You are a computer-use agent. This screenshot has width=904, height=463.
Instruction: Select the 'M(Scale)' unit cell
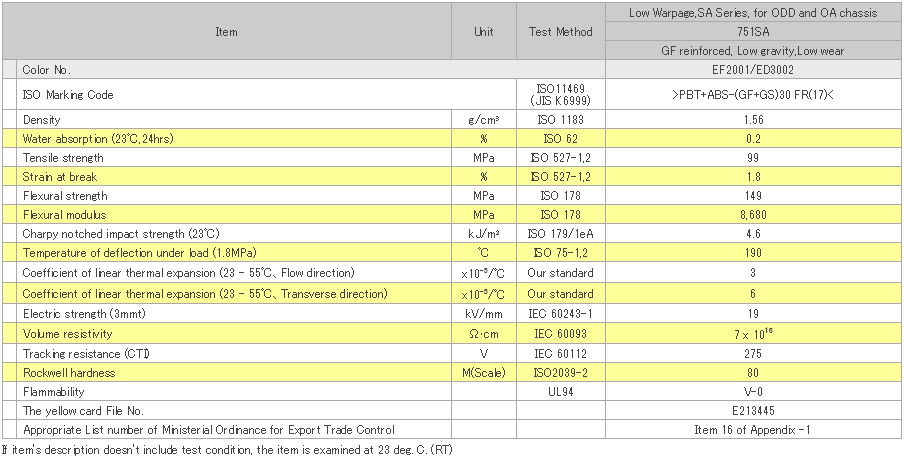tap(484, 373)
